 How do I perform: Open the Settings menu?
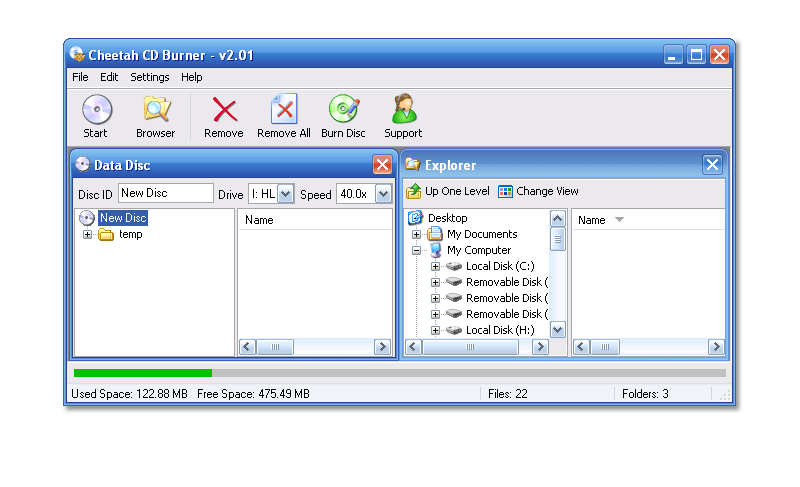[x=149, y=77]
